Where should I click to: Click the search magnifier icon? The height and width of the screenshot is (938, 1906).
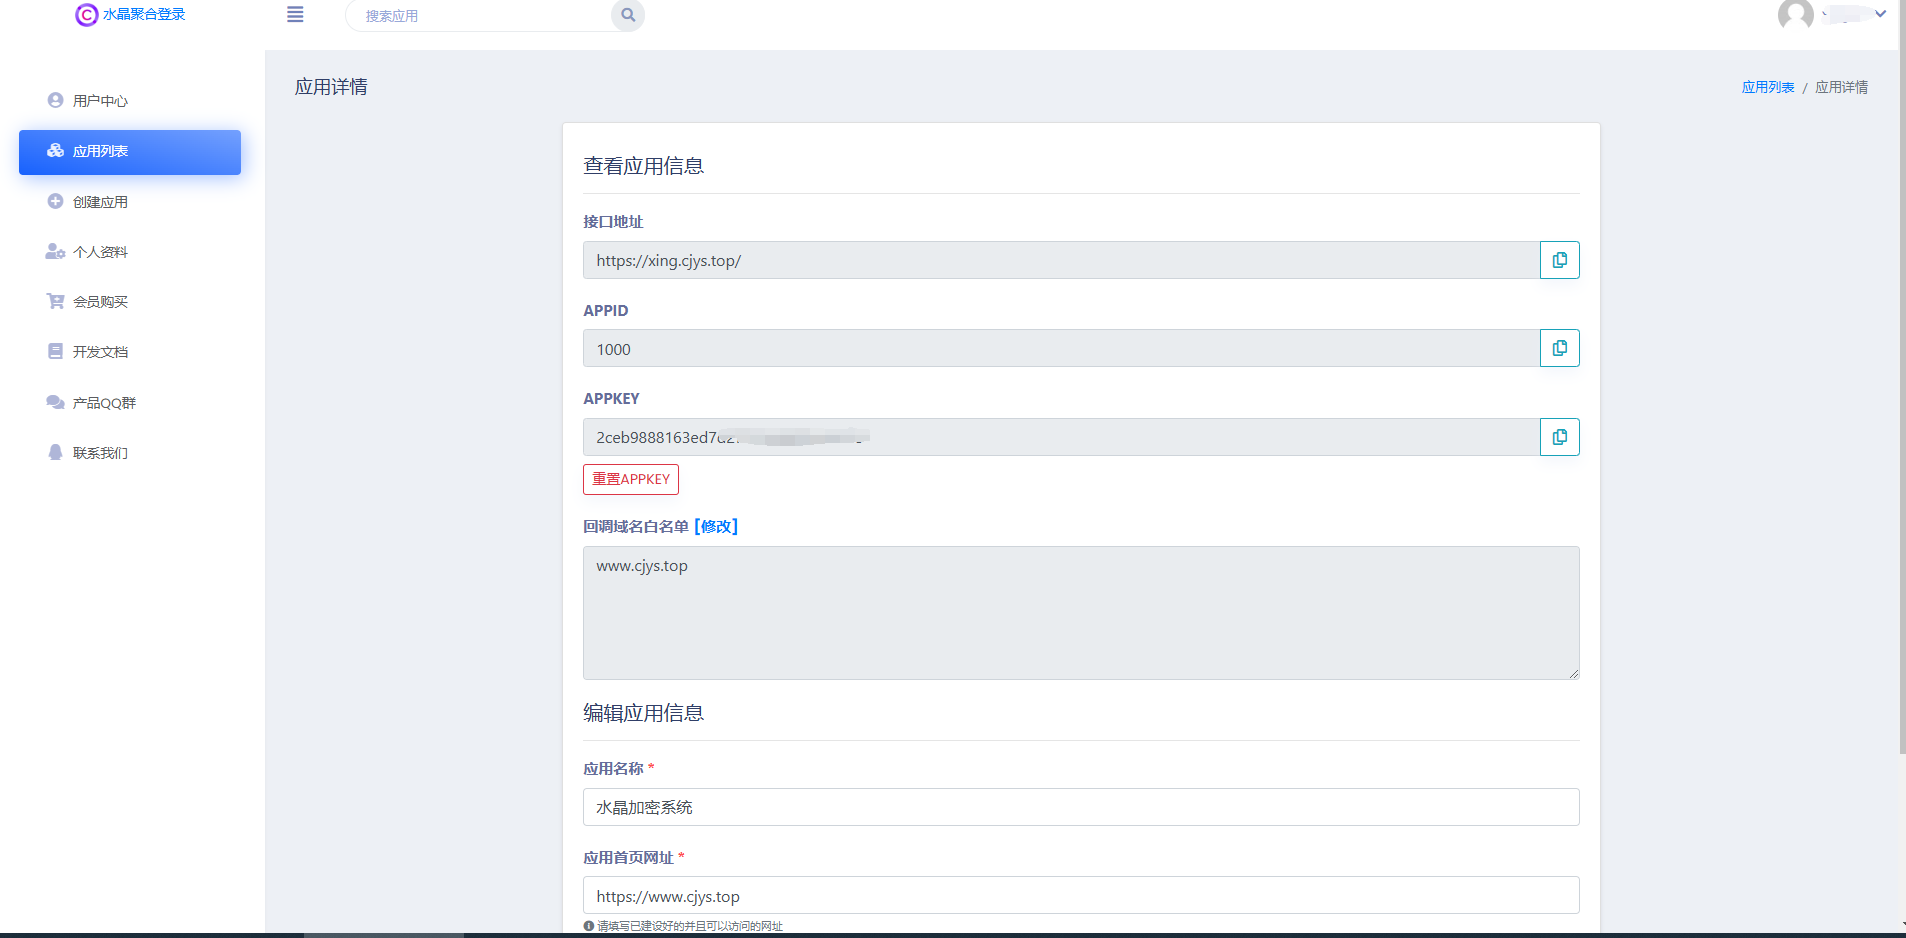tap(628, 15)
